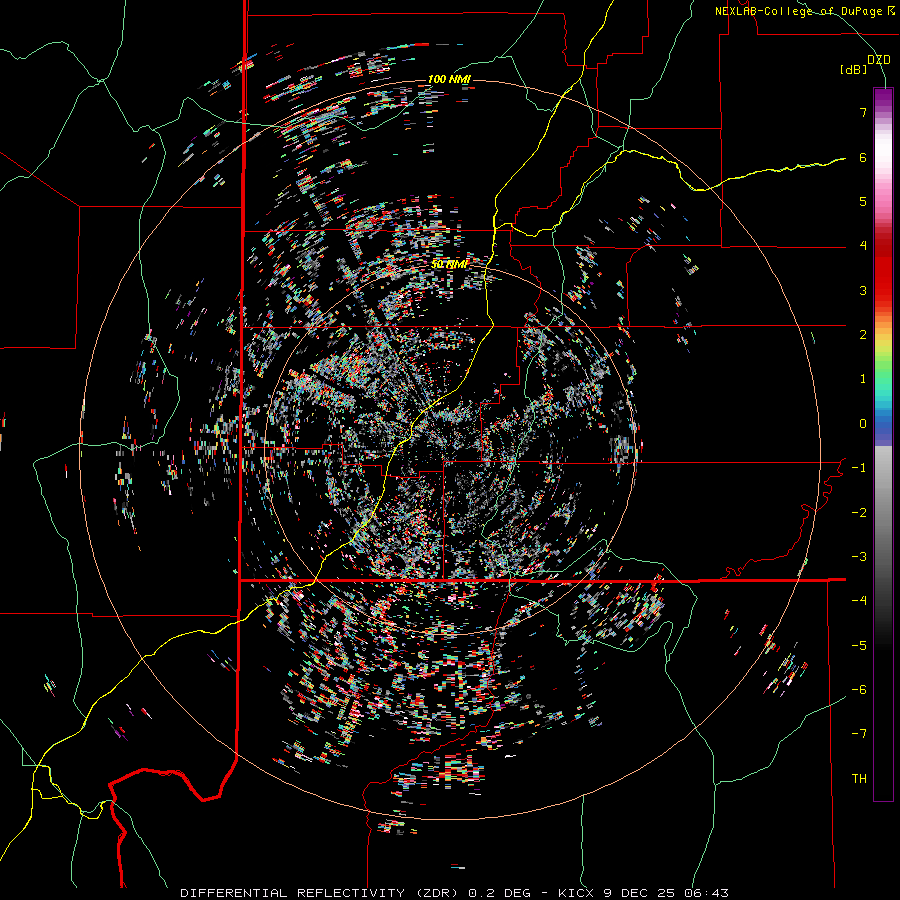Select the negative 1 scale label
900x900 pixels.
(859, 468)
